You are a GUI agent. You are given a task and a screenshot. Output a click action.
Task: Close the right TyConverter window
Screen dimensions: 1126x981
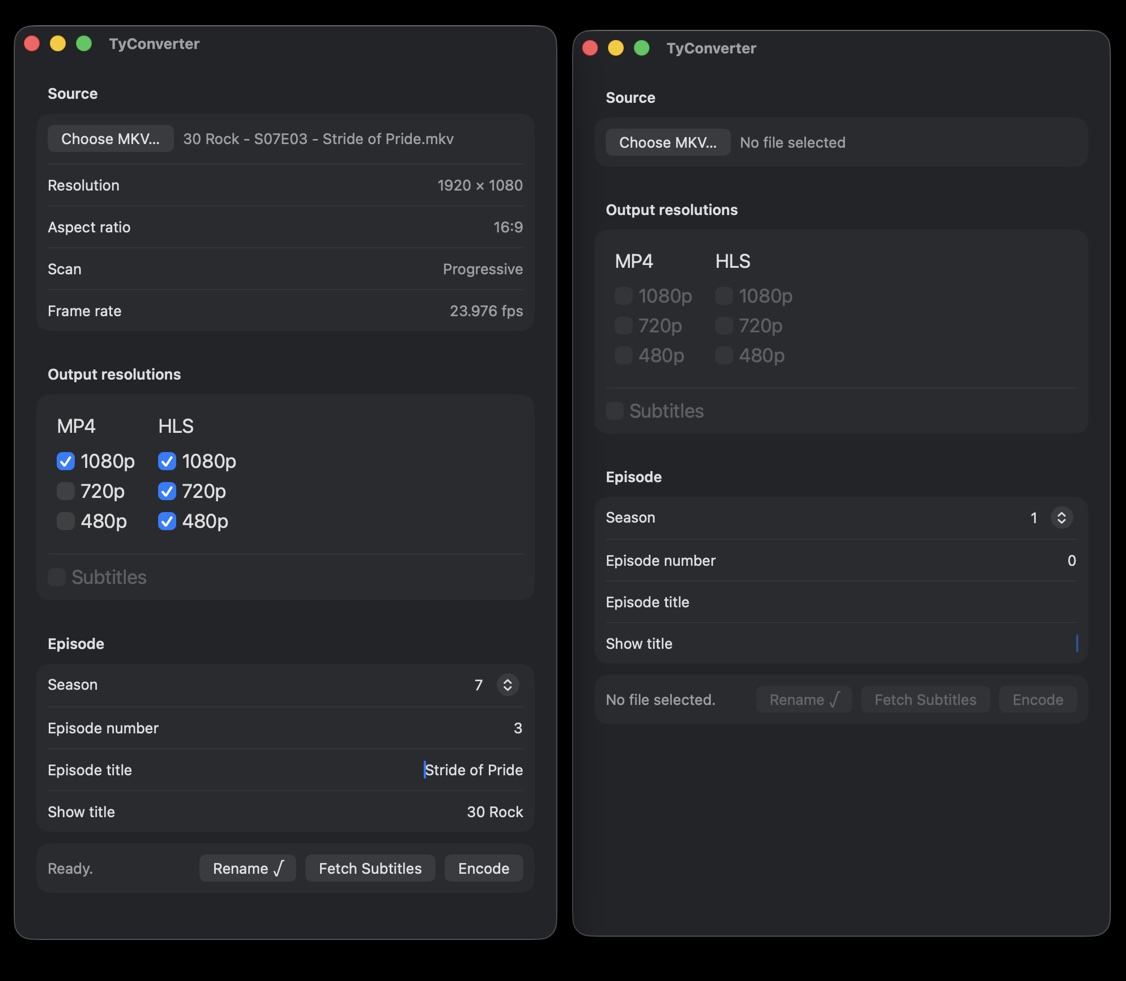click(x=590, y=48)
